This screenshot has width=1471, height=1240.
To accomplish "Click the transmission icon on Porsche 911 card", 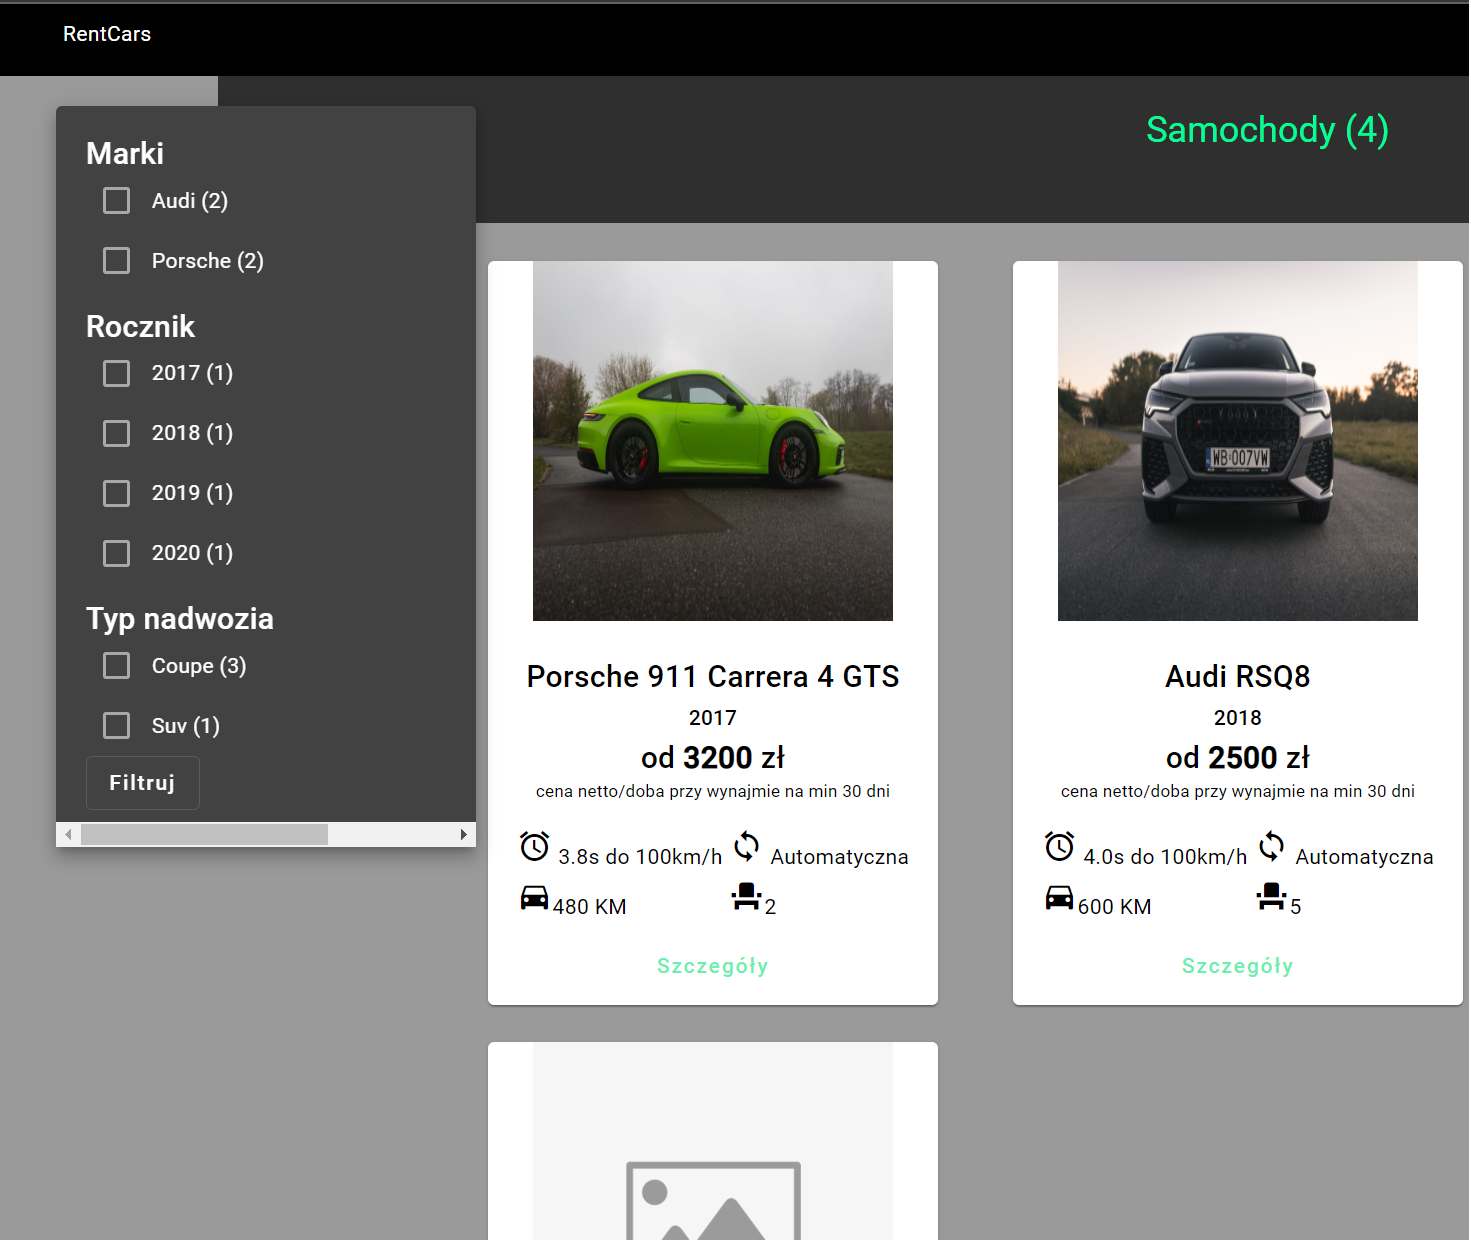I will point(746,846).
